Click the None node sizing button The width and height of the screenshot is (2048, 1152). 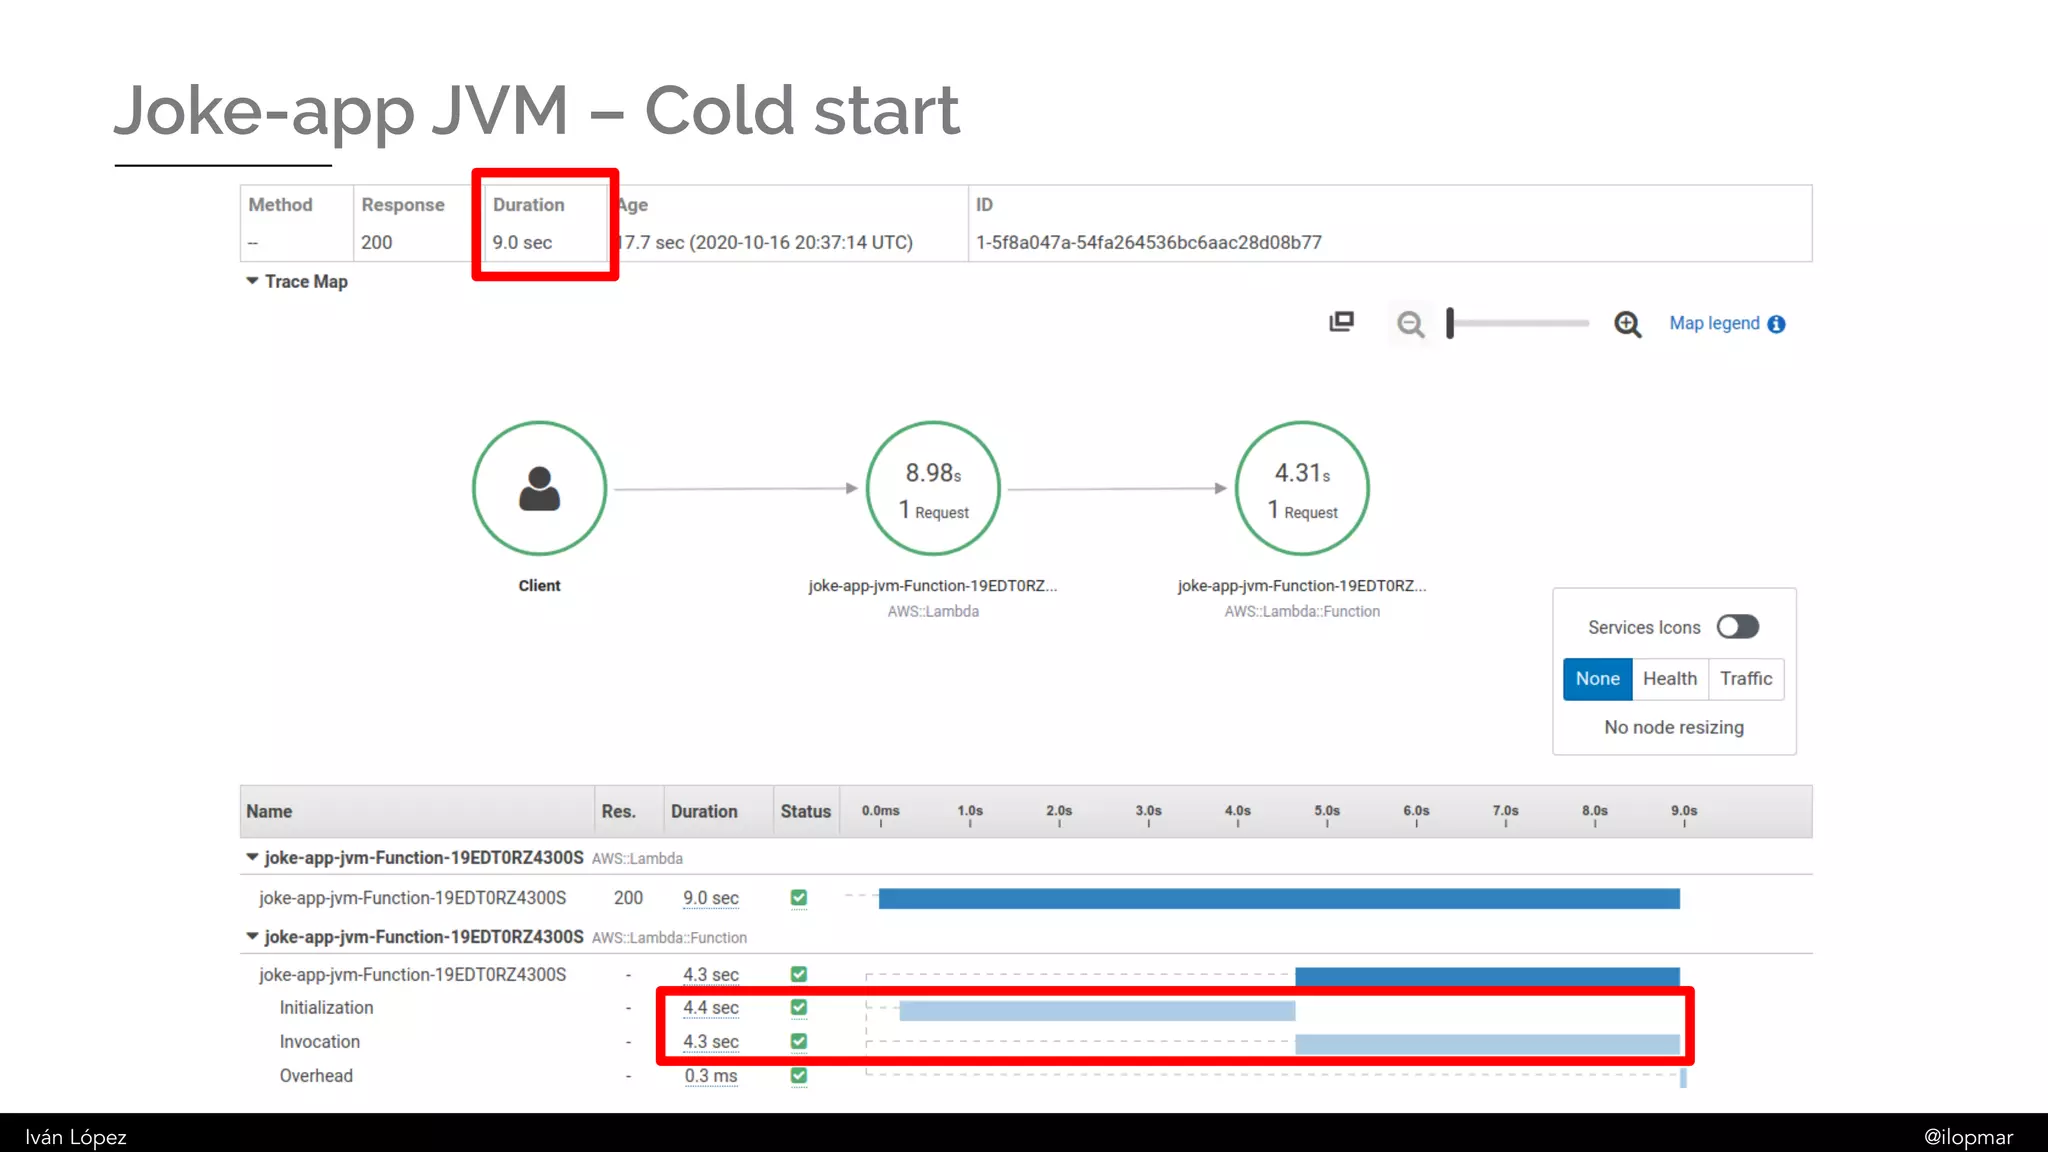point(1597,679)
